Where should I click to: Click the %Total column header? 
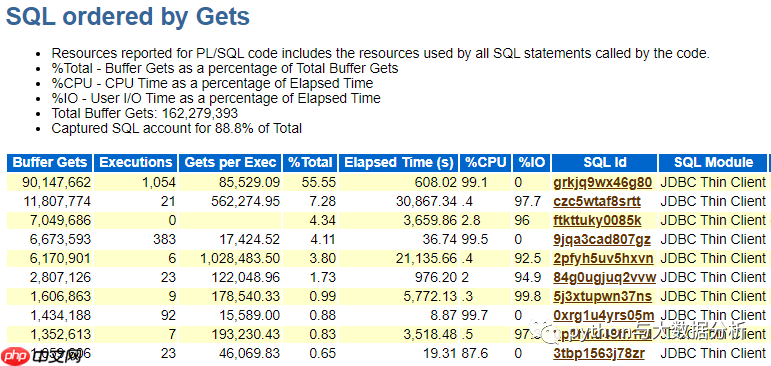pos(311,163)
